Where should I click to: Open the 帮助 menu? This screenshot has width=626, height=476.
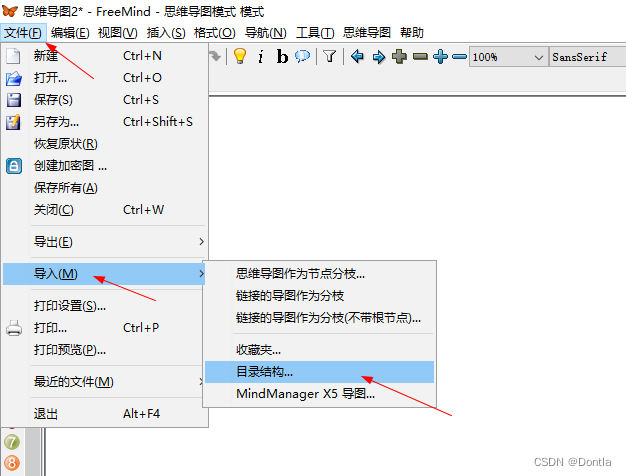(x=412, y=33)
